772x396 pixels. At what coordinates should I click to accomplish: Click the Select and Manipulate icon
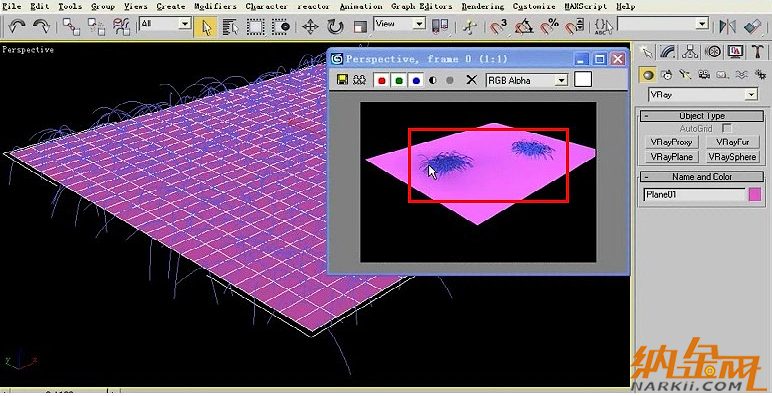pyautogui.click(x=470, y=27)
